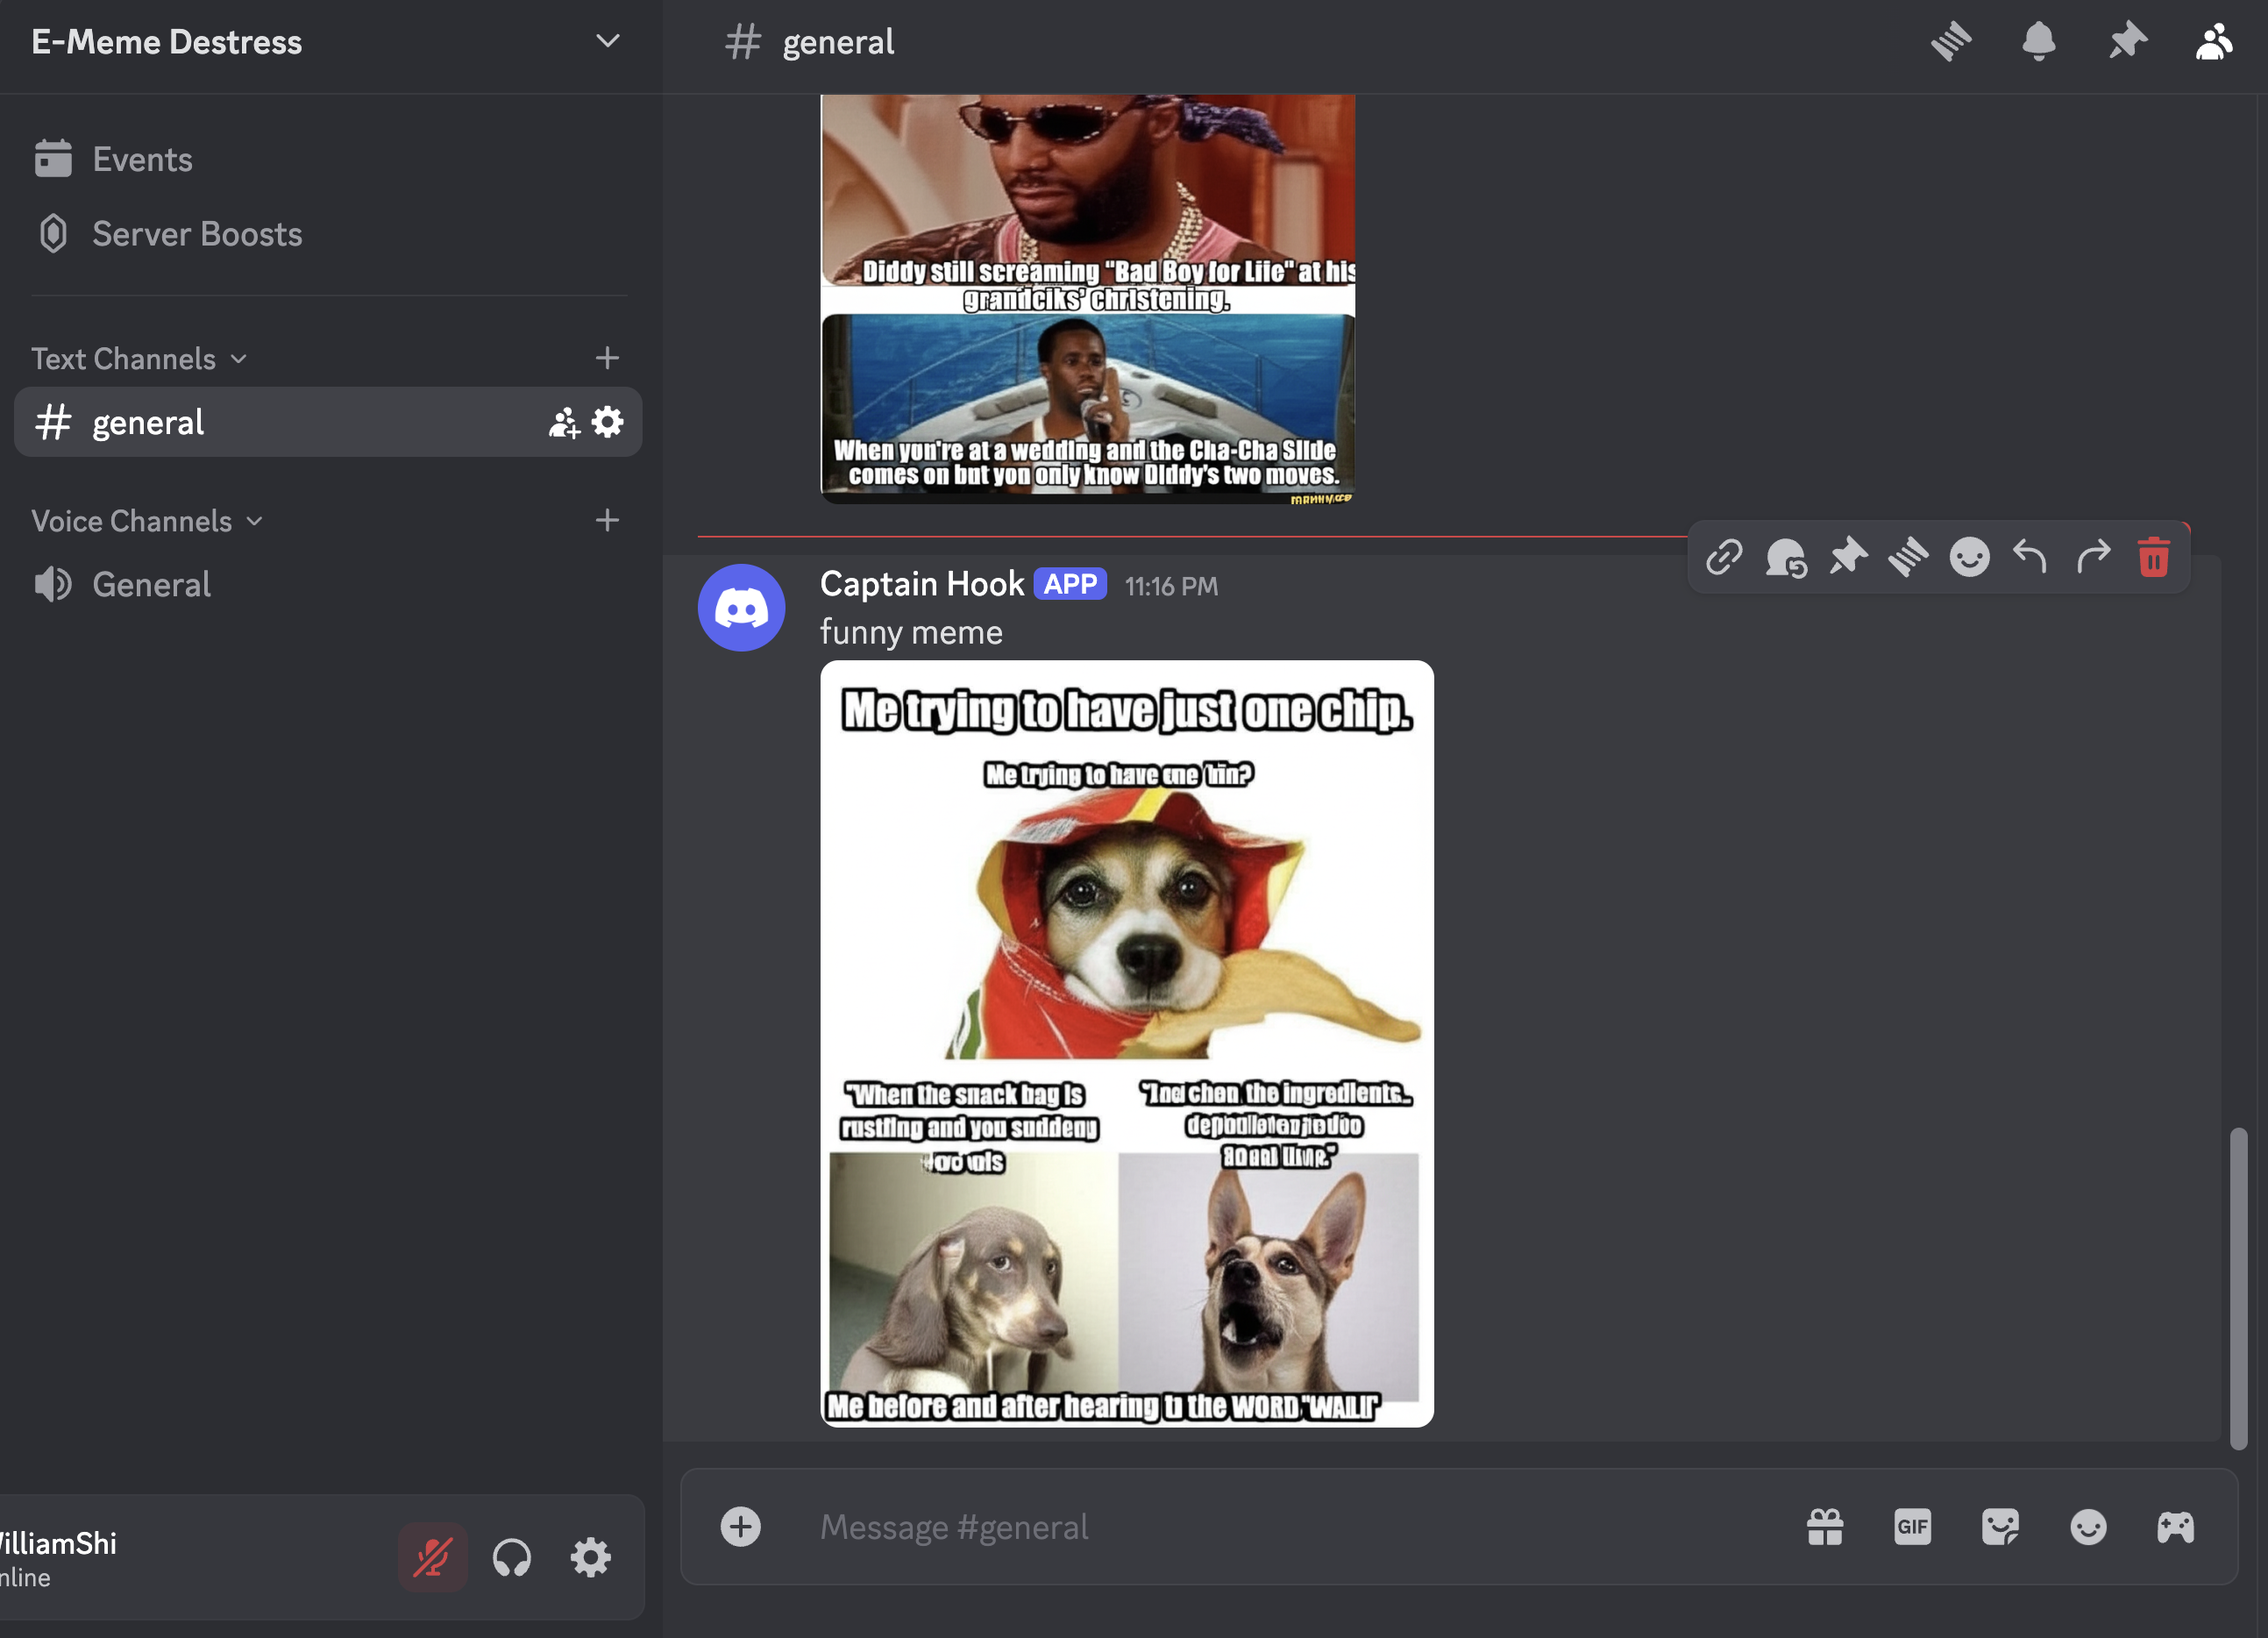Open Server Boosts in sidebar
The width and height of the screenshot is (2268, 1638).
(x=197, y=234)
